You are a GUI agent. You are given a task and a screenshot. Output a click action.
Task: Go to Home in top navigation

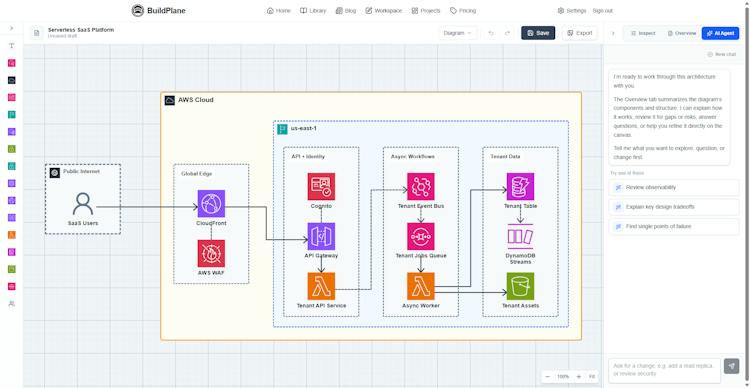tap(278, 11)
